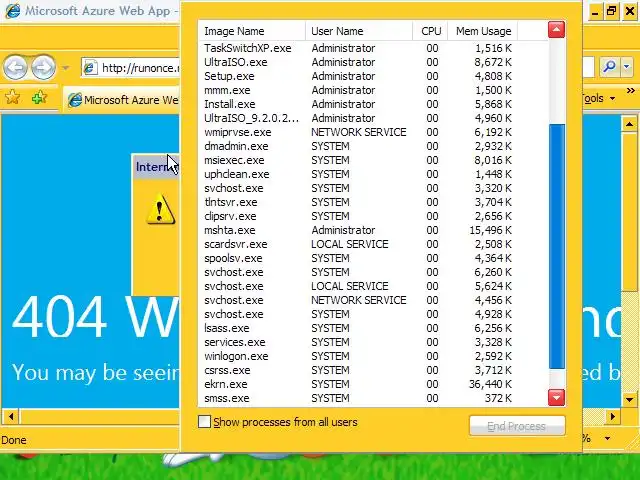Click the End Process button
Image resolution: width=640 pixels, height=480 pixels.
tap(517, 426)
